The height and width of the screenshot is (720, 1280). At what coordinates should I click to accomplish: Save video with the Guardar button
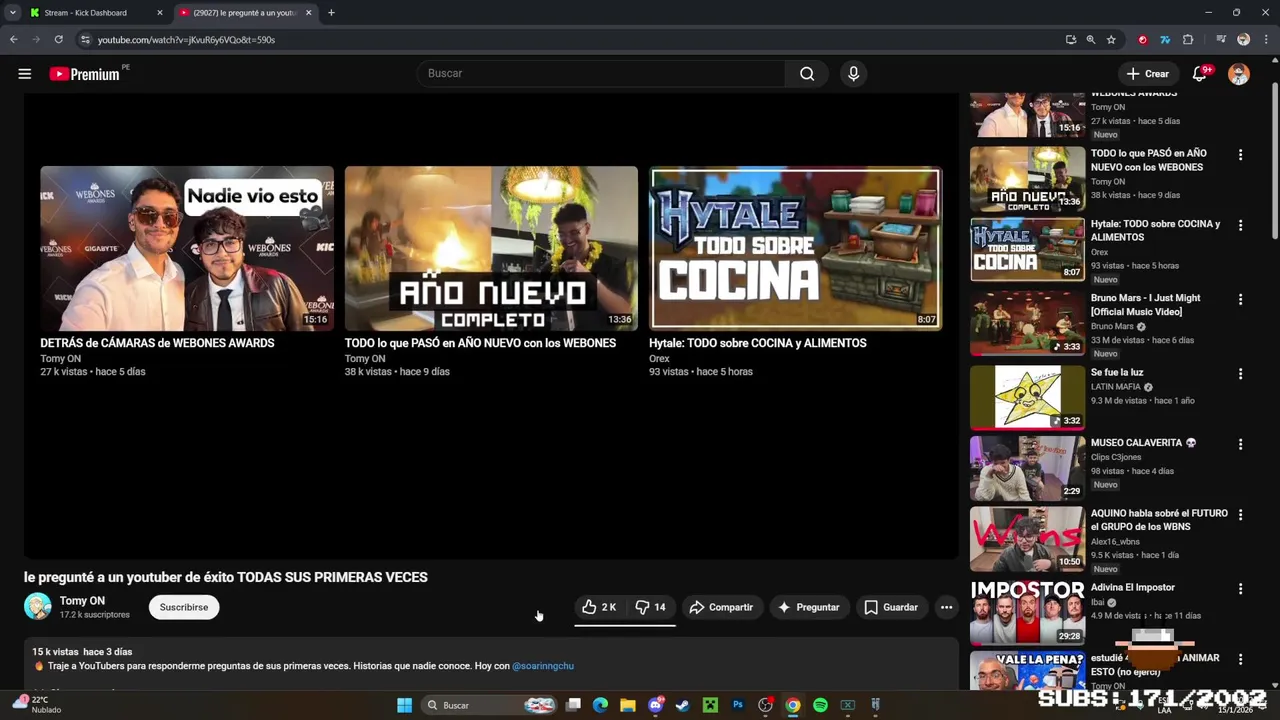(890, 607)
